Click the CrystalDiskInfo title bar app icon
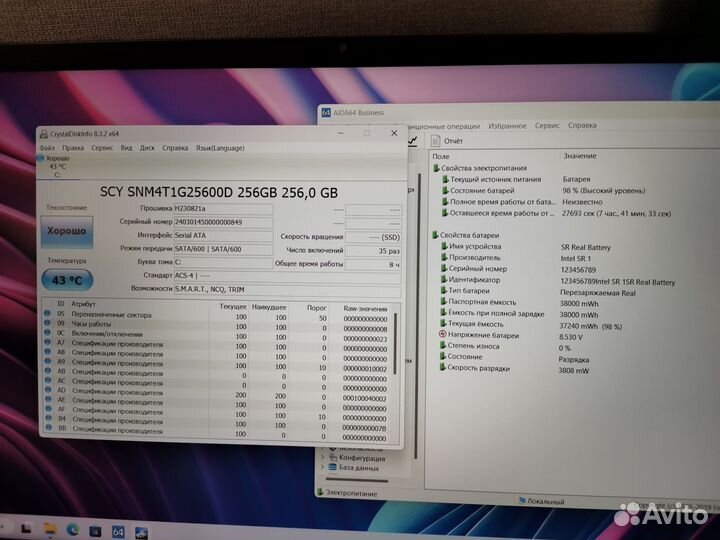Screen dimensions: 720x540 click(x=44, y=134)
